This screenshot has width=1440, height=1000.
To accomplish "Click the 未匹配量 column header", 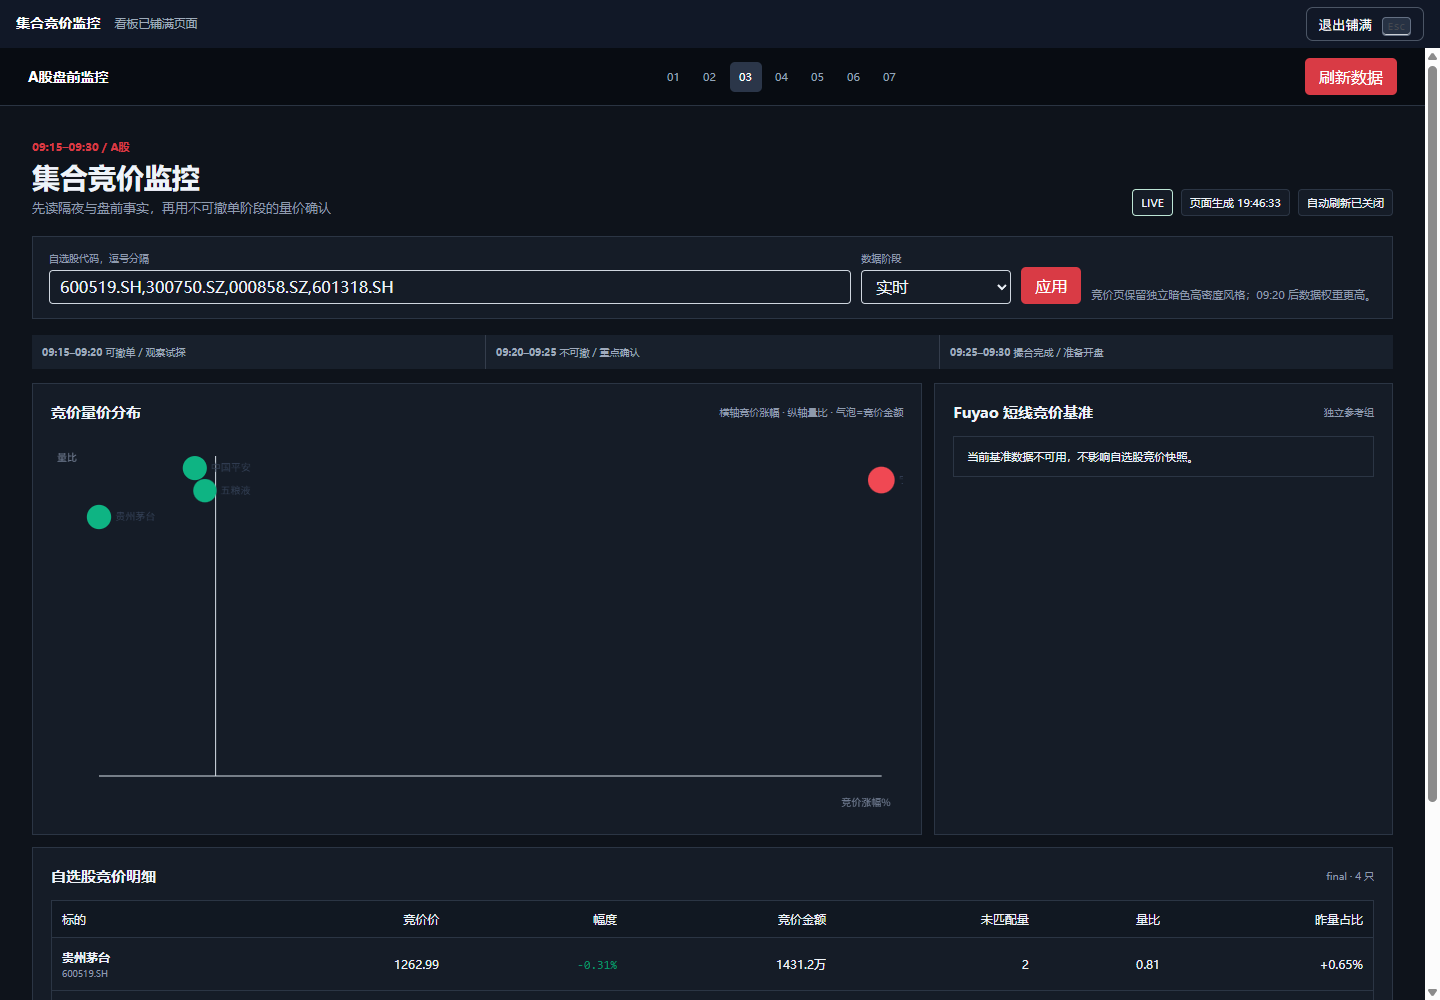I will click(1005, 920).
